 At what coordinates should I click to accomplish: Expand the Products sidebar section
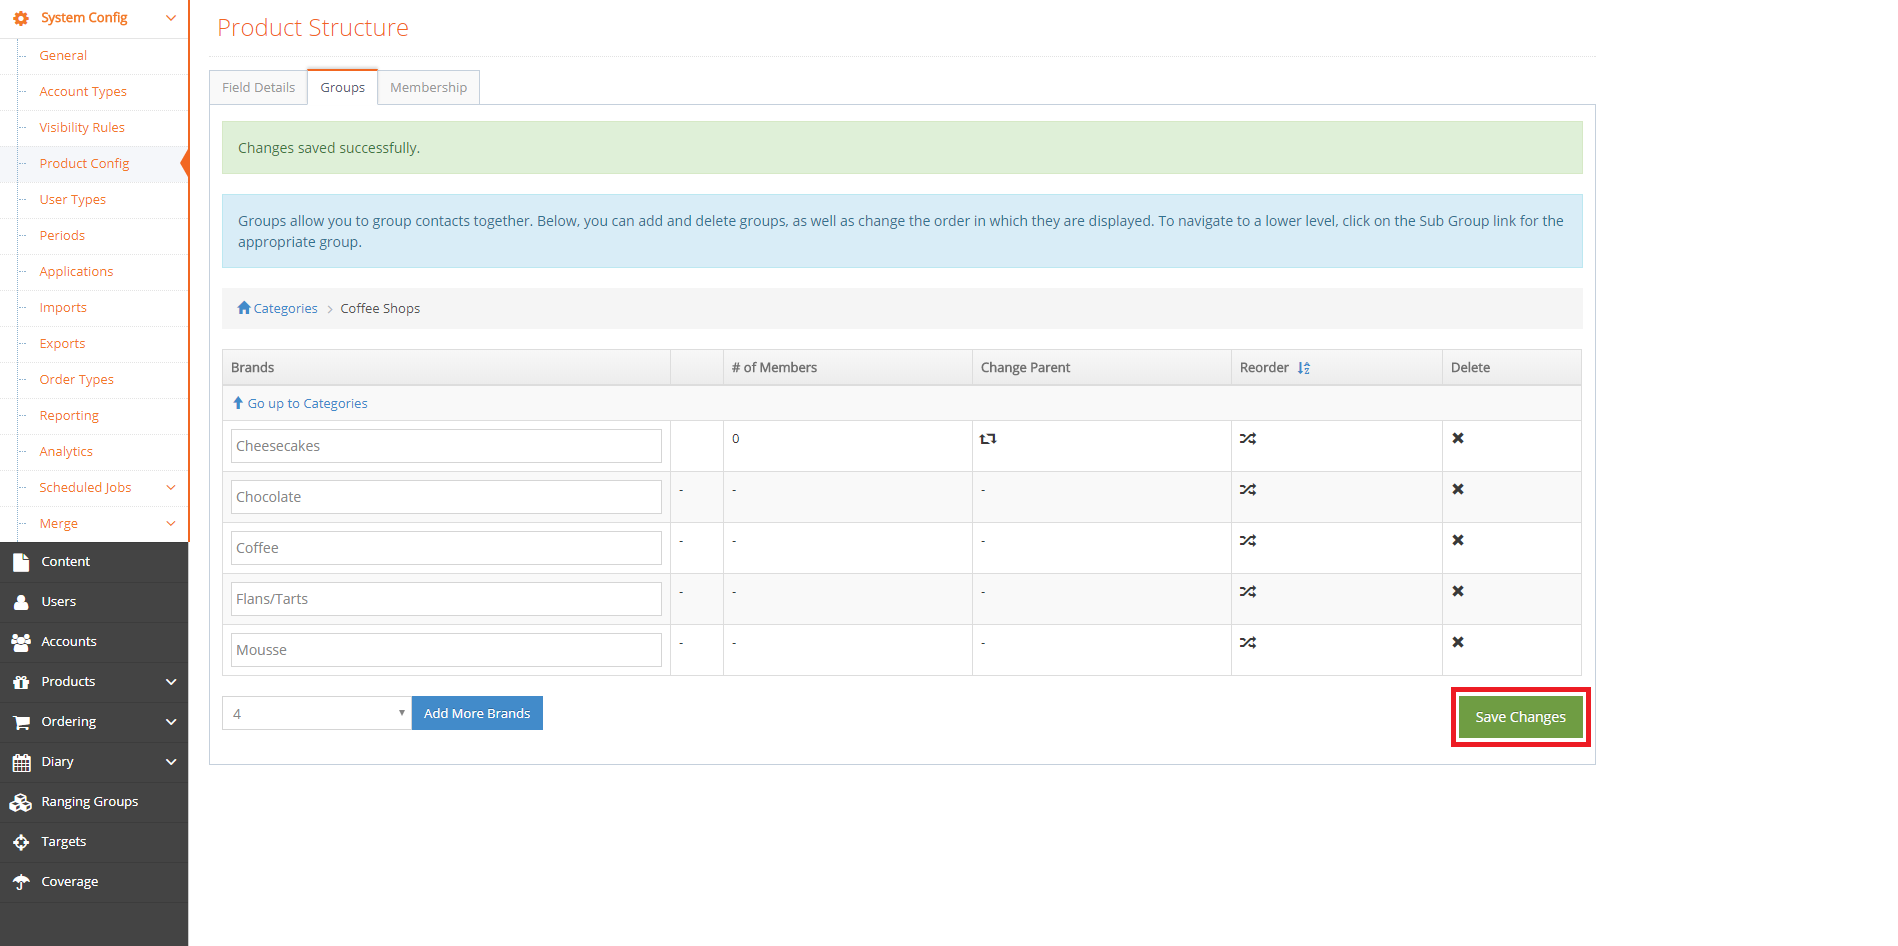point(171,682)
